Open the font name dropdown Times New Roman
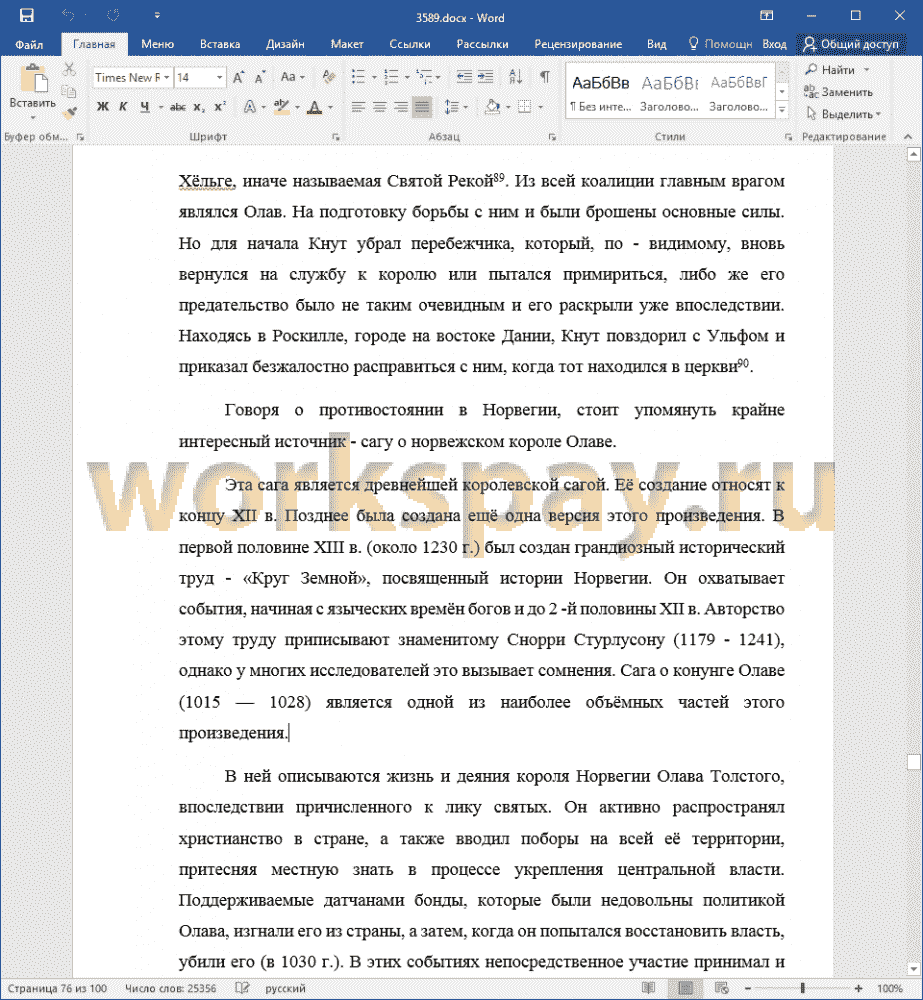The height and width of the screenshot is (1000, 923). pos(166,77)
